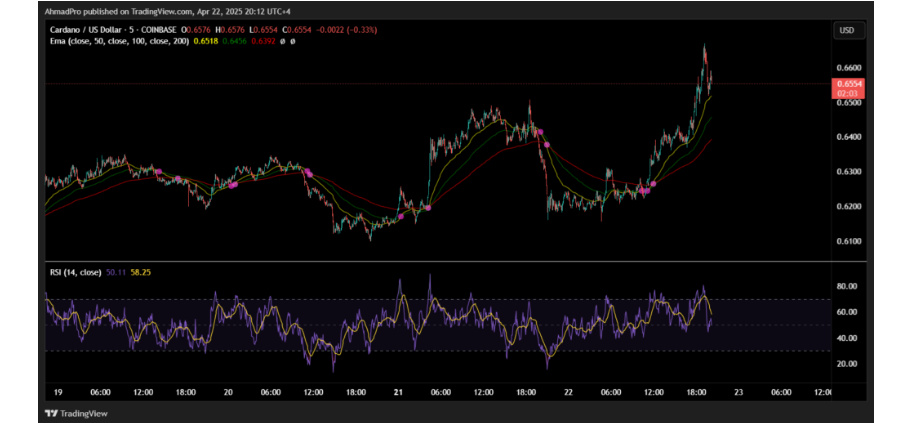This screenshot has width=907, height=423.
Task: Click the 60.00 RSI axis label
Action: 846,312
